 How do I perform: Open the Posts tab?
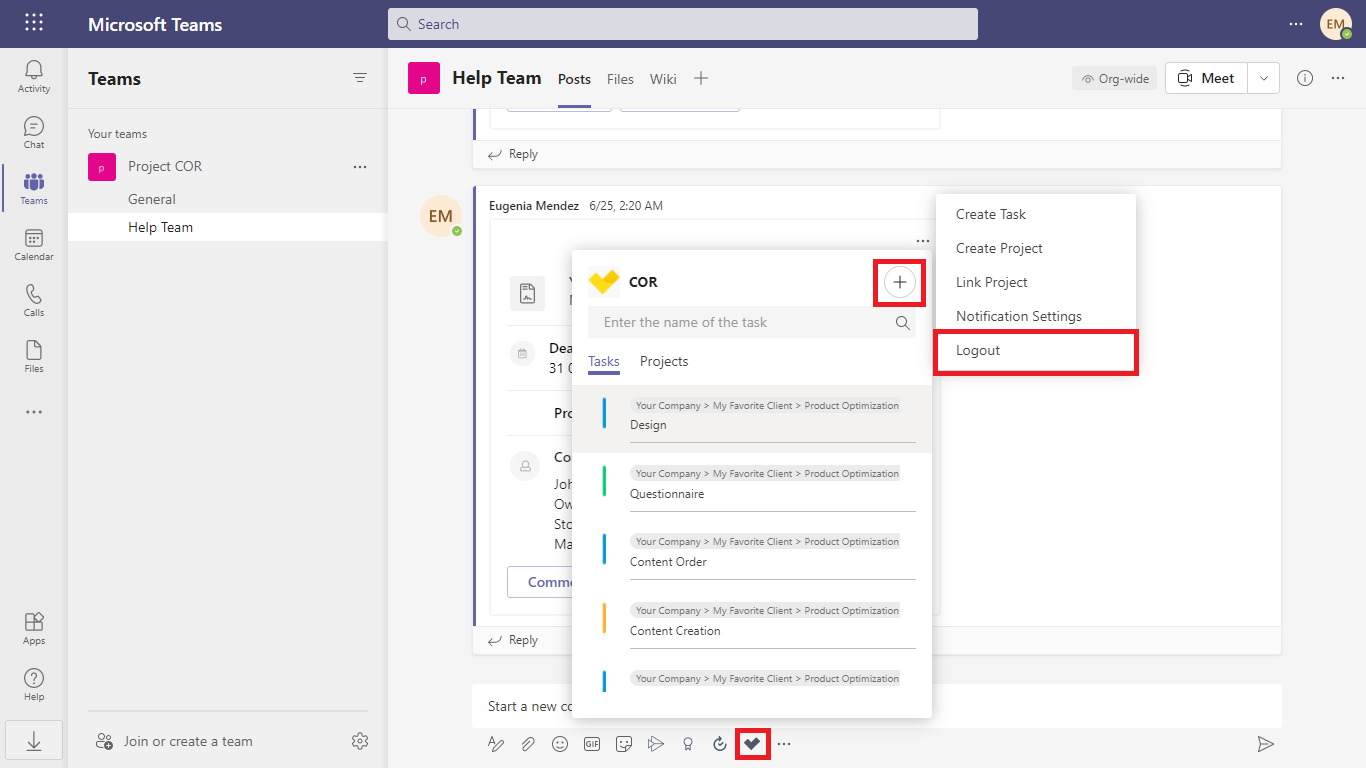574,79
